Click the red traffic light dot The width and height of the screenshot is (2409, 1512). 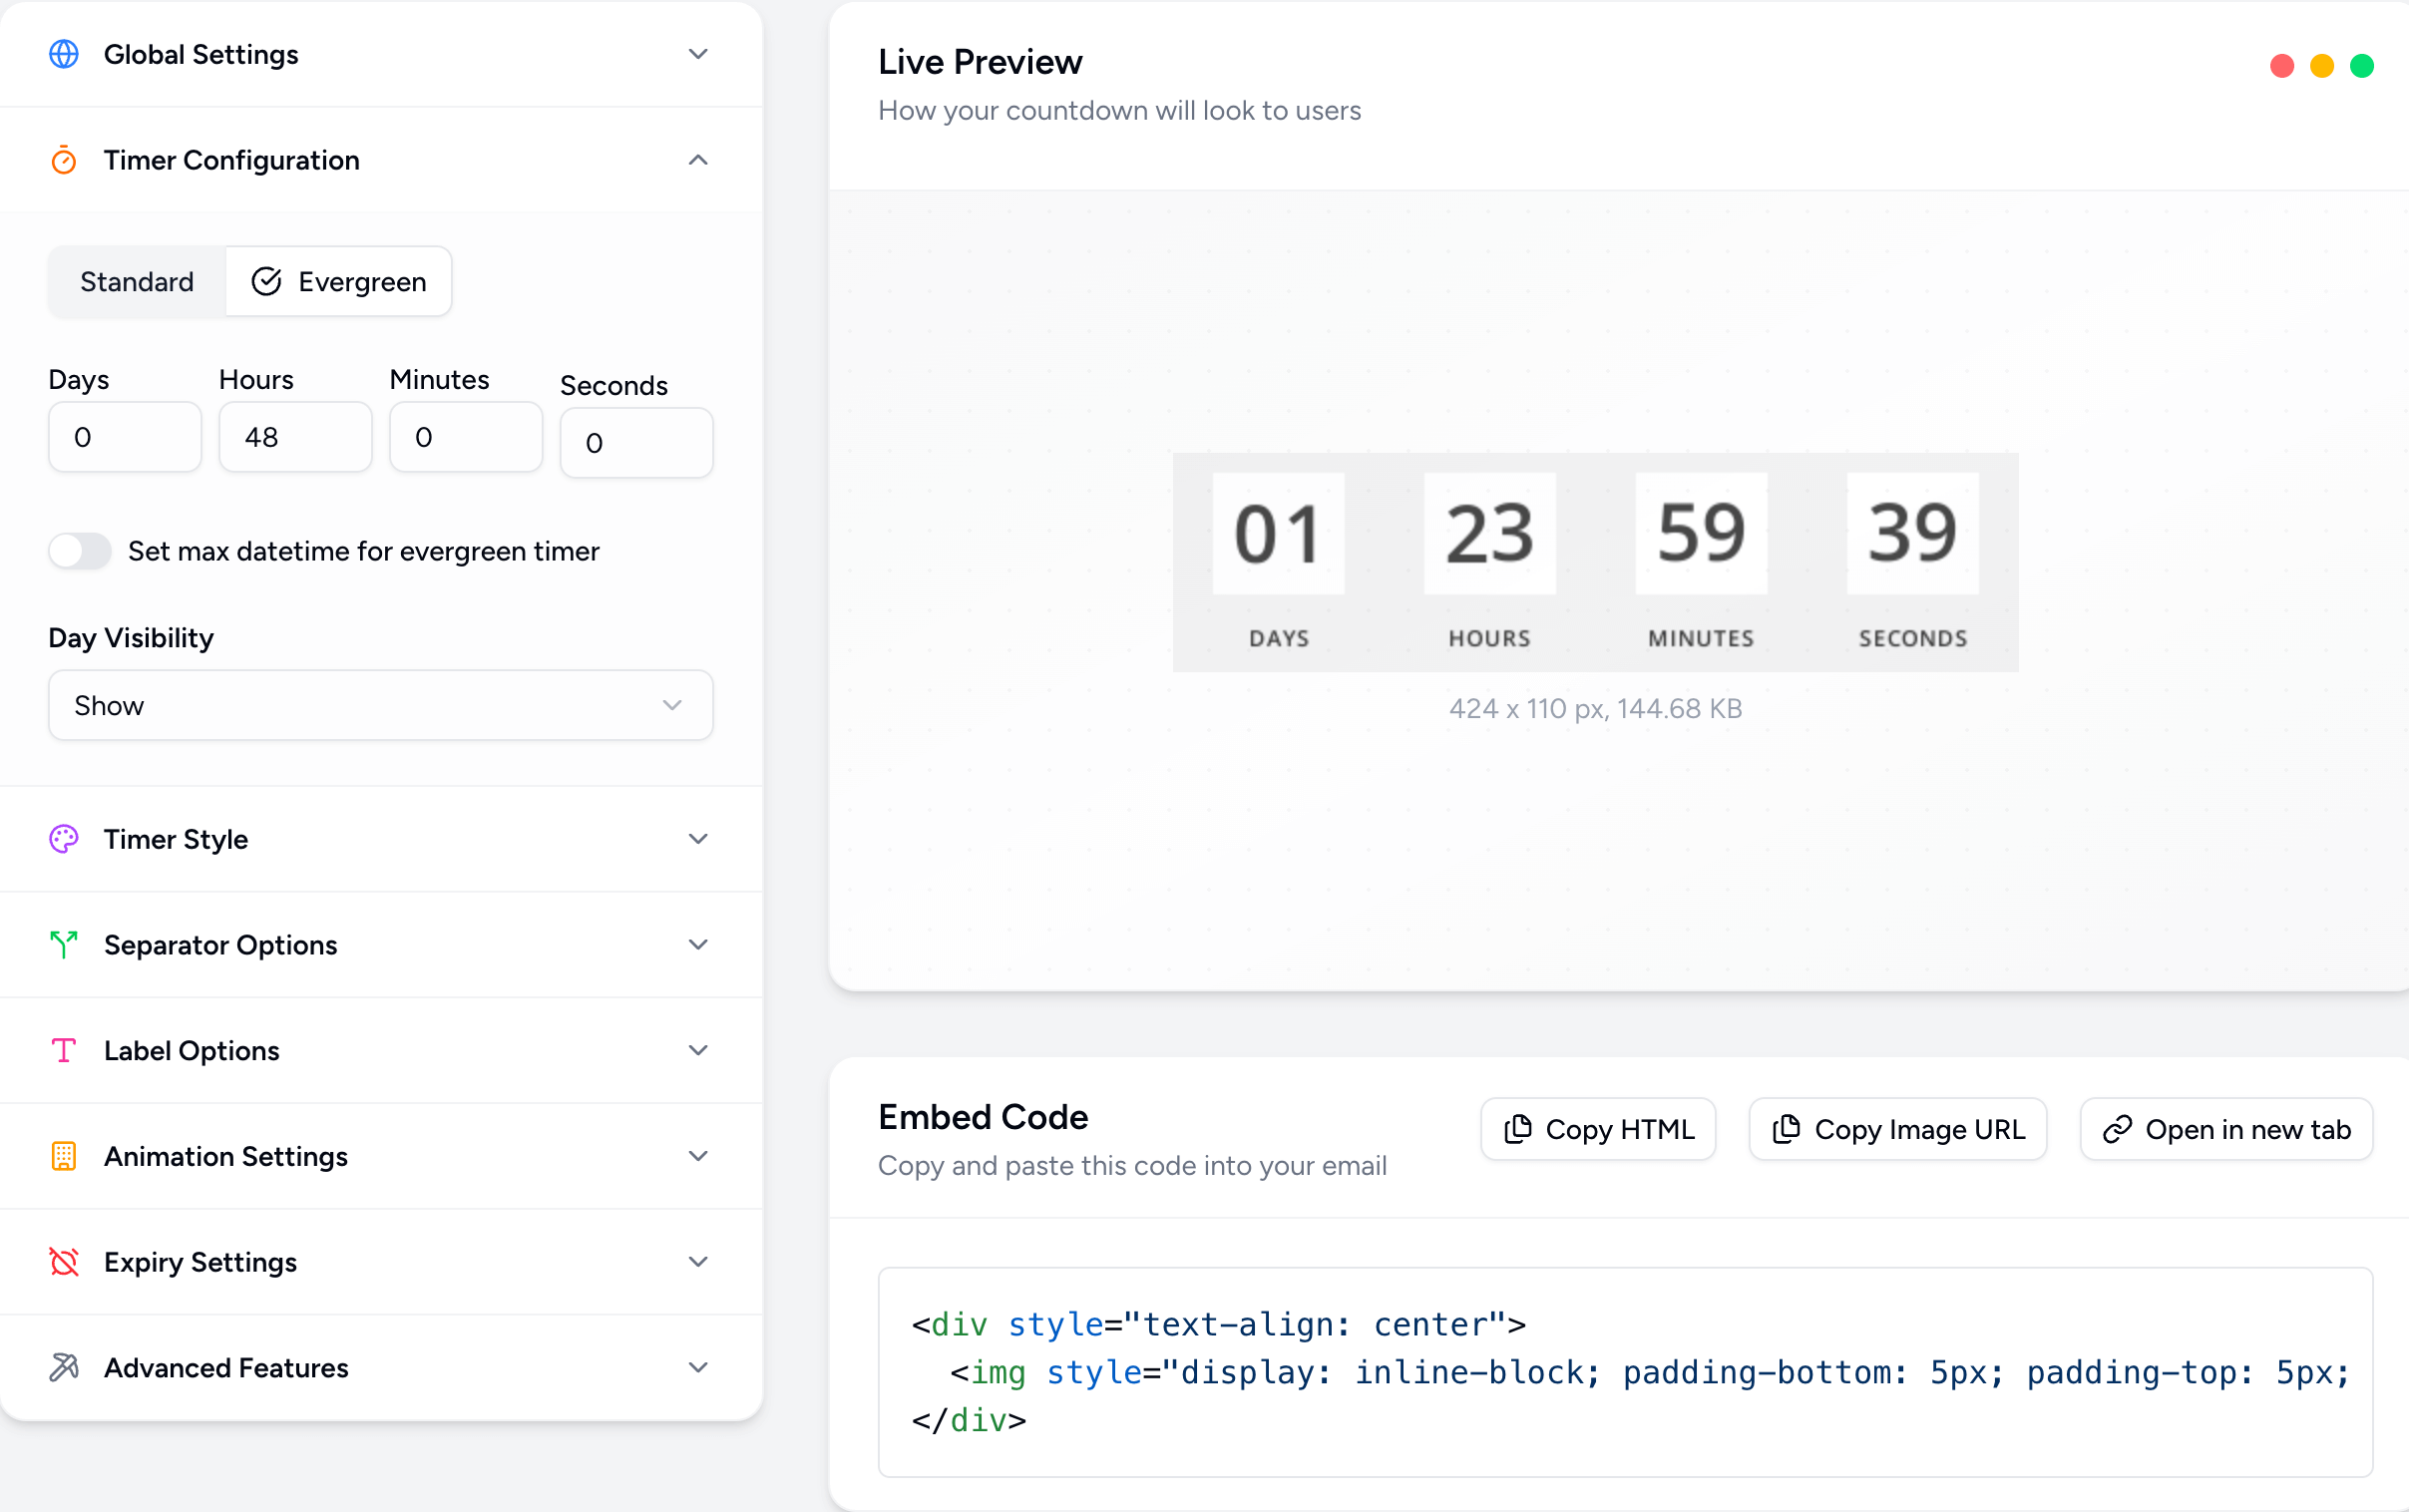[x=2281, y=65]
